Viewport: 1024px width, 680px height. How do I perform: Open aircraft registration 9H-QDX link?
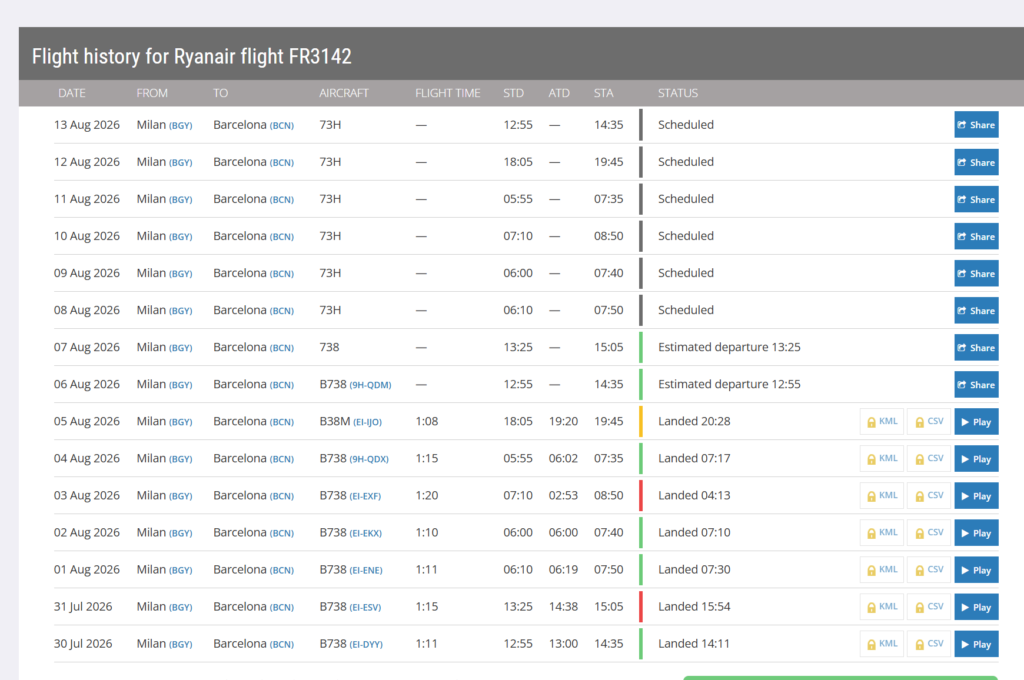click(x=369, y=459)
